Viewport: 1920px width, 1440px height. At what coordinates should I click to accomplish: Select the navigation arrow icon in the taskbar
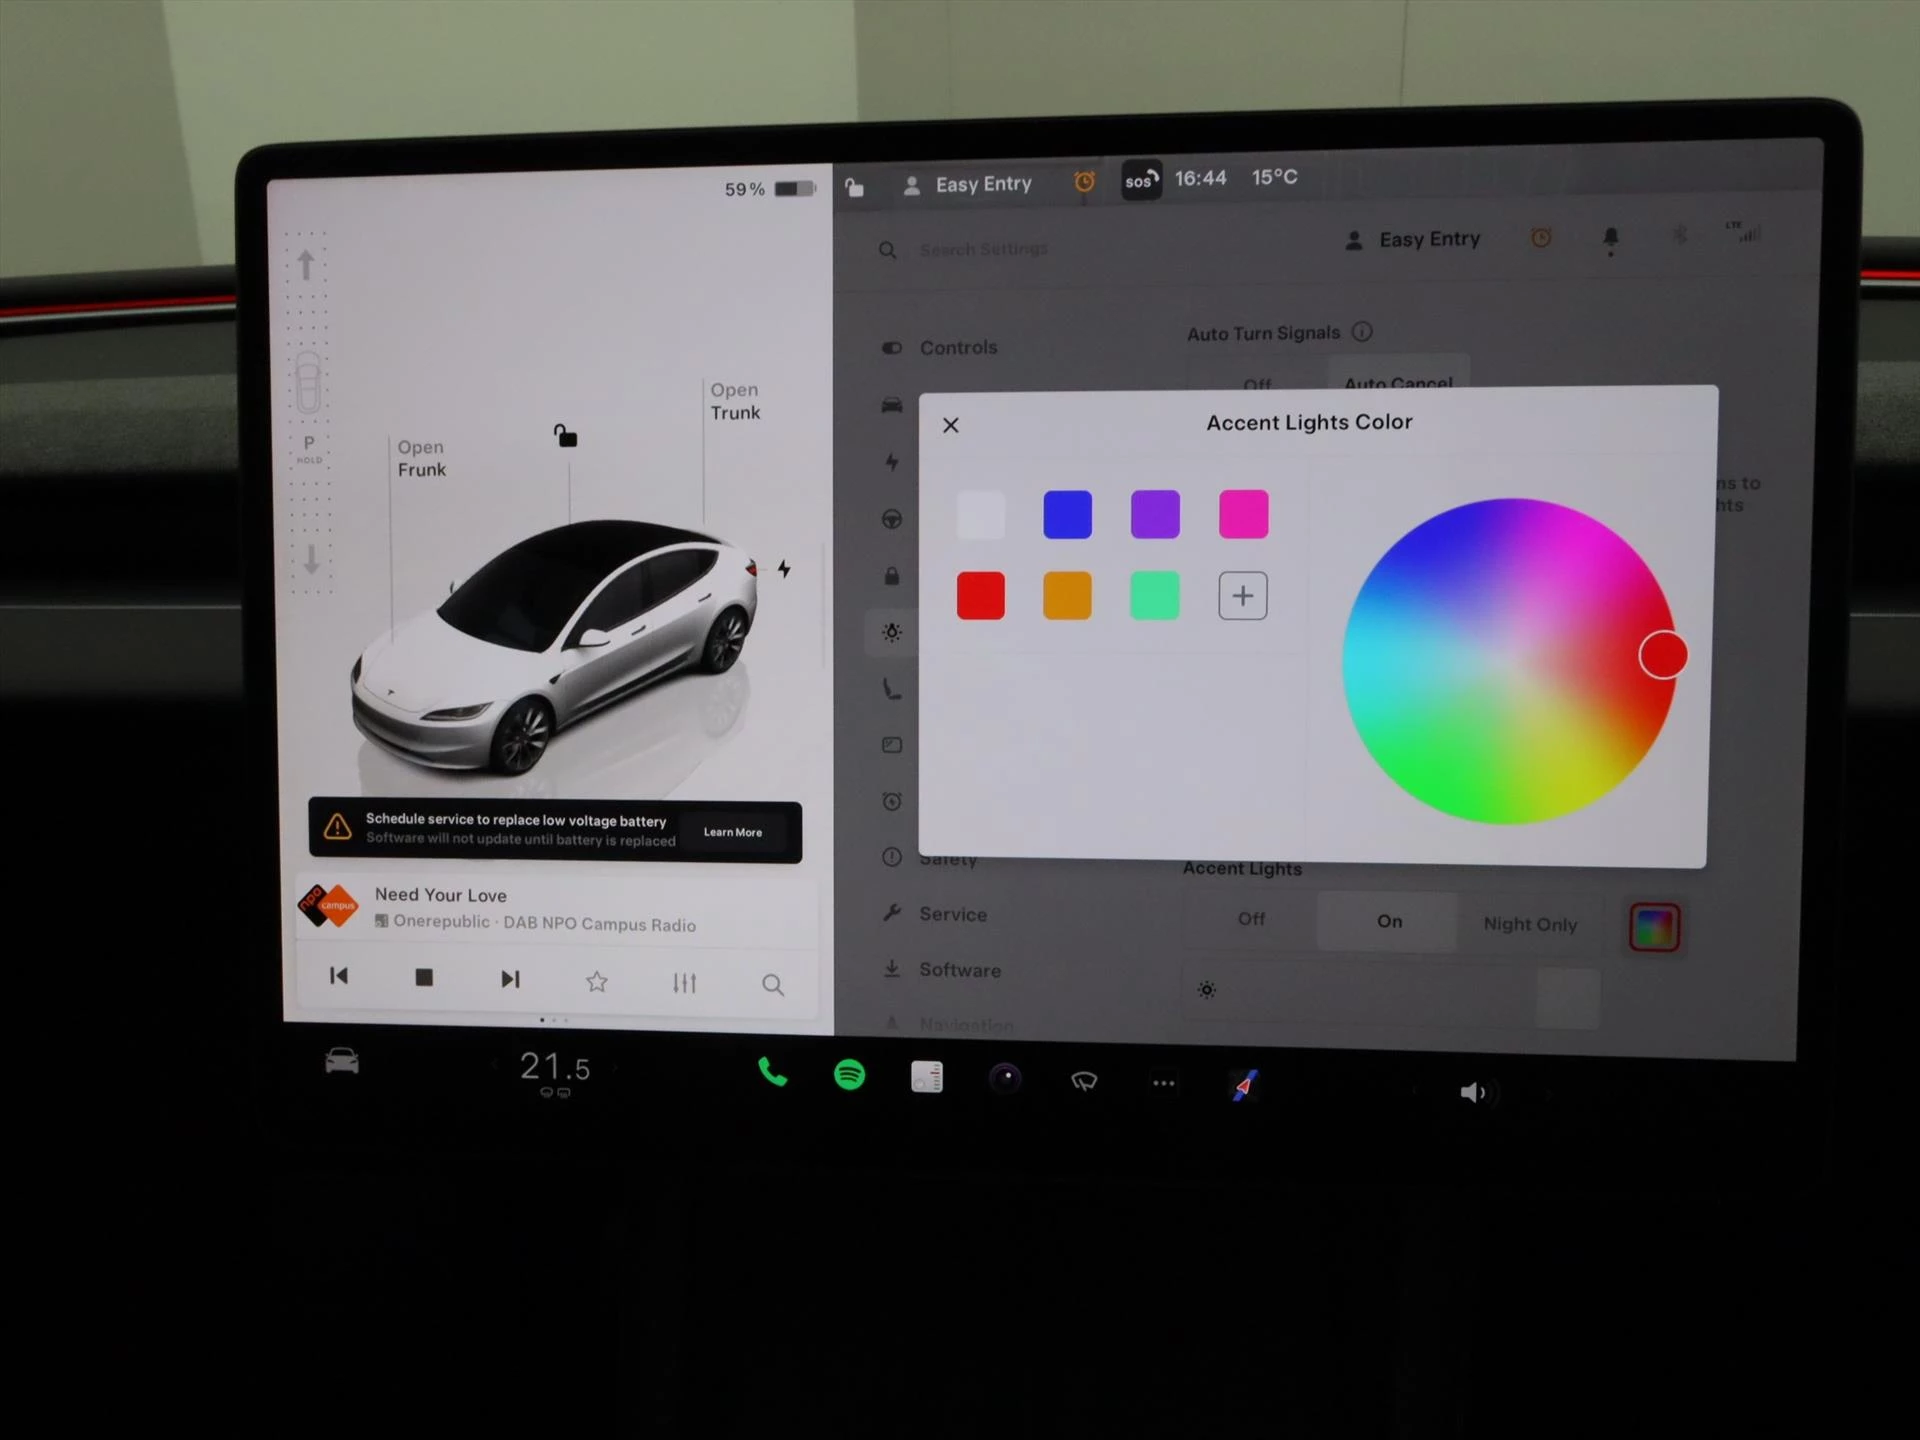[x=1243, y=1083]
